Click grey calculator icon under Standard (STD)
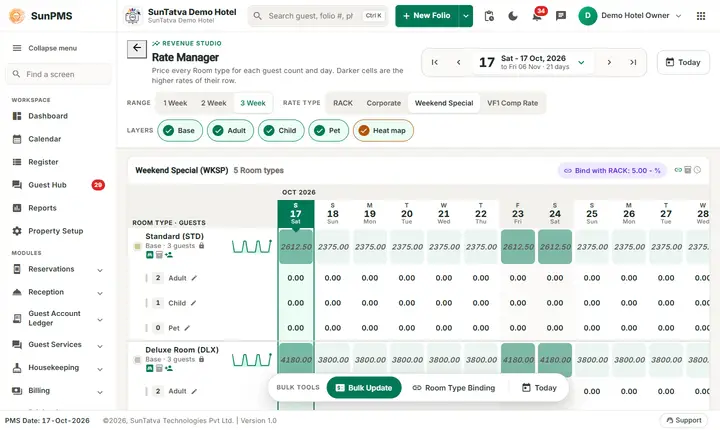 159,255
